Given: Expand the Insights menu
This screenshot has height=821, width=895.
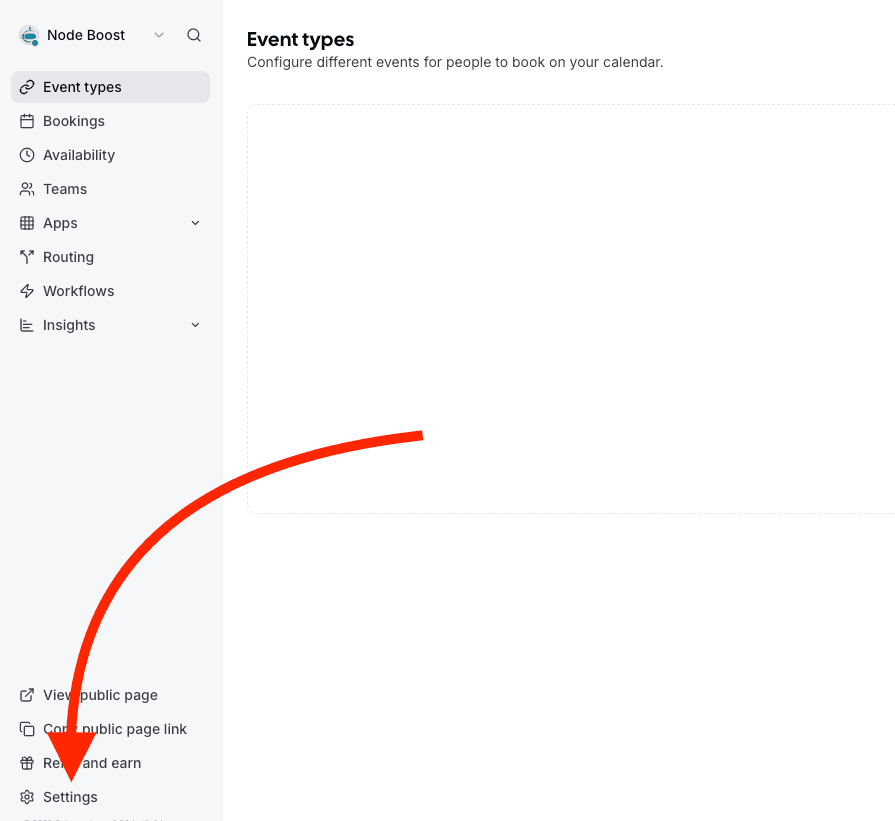Looking at the screenshot, I should 195,325.
